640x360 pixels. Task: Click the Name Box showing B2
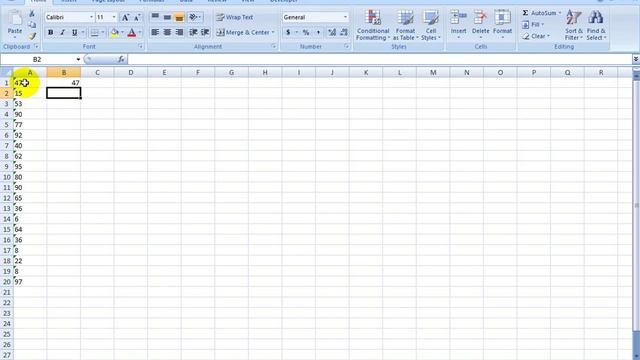point(38,60)
